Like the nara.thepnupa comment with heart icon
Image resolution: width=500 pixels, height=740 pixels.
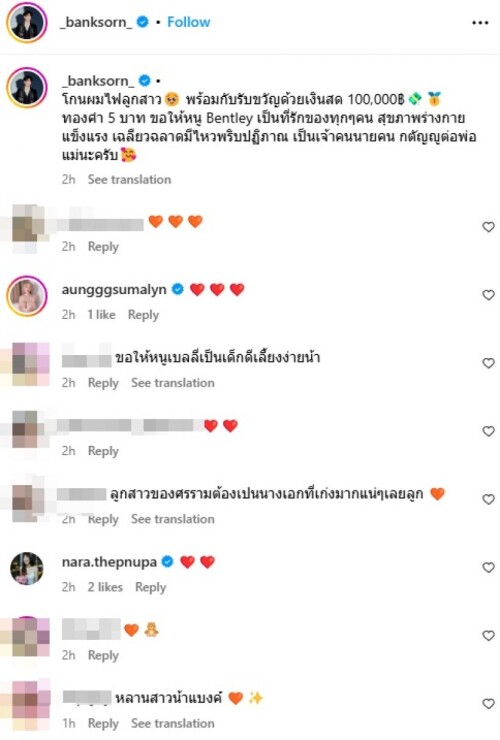coord(488,567)
